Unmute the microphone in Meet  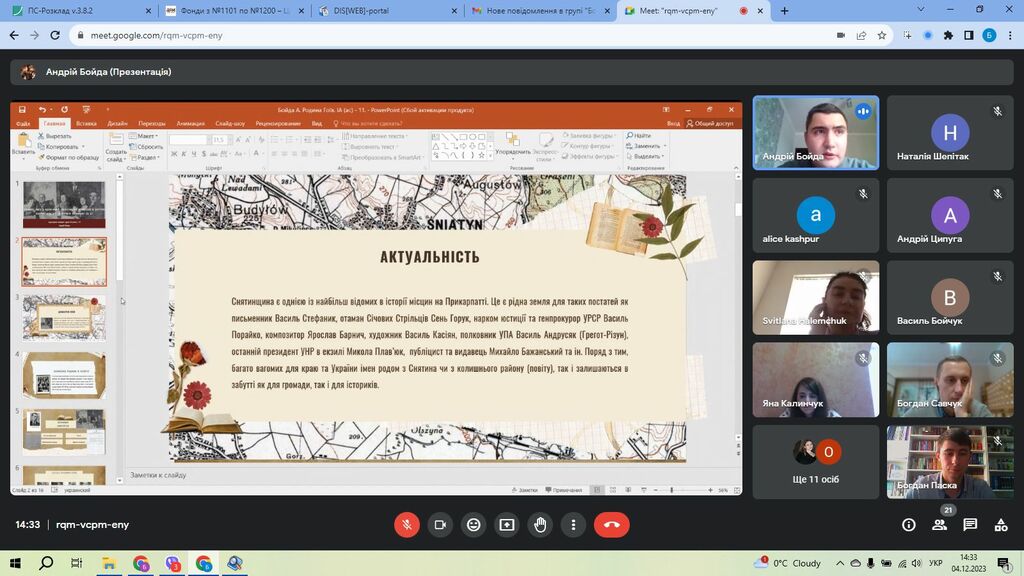[407, 524]
